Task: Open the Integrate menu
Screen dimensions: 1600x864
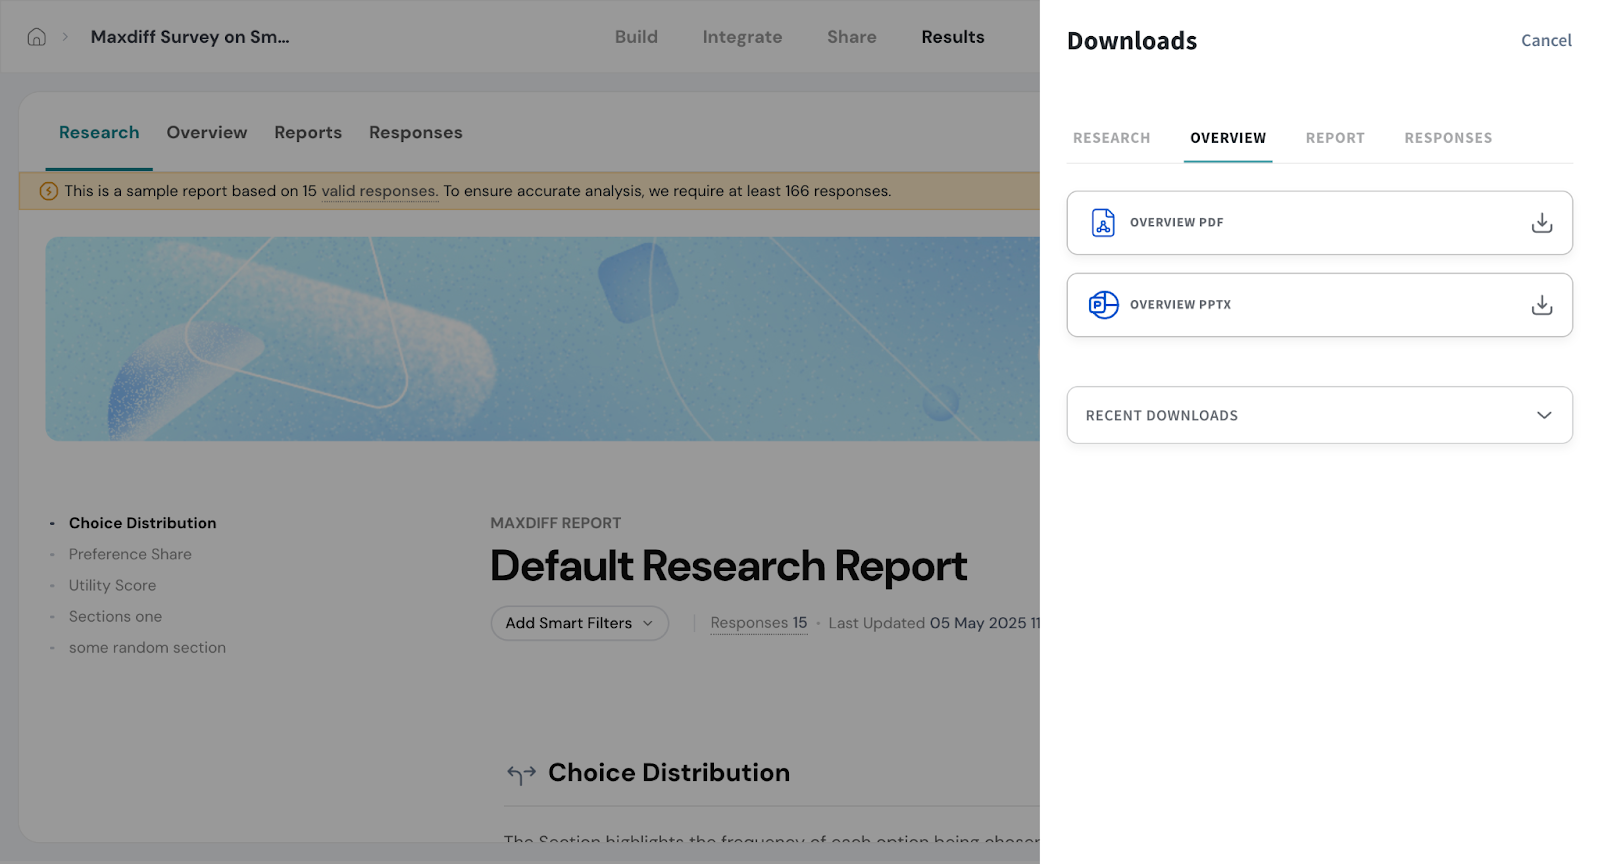Action: (742, 37)
